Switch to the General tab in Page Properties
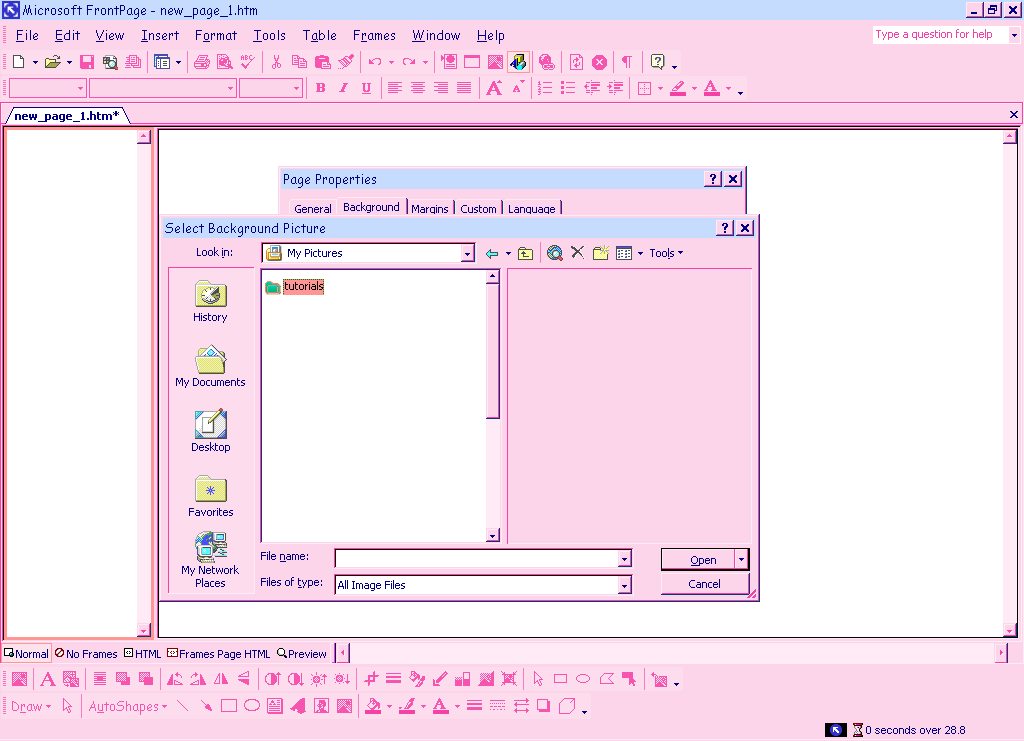 pos(313,208)
